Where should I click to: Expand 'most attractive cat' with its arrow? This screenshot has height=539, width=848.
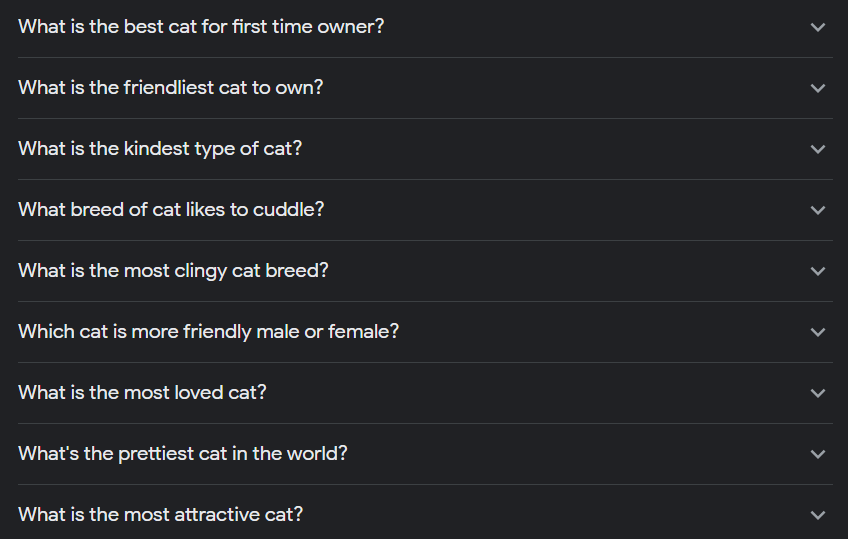[x=818, y=515]
